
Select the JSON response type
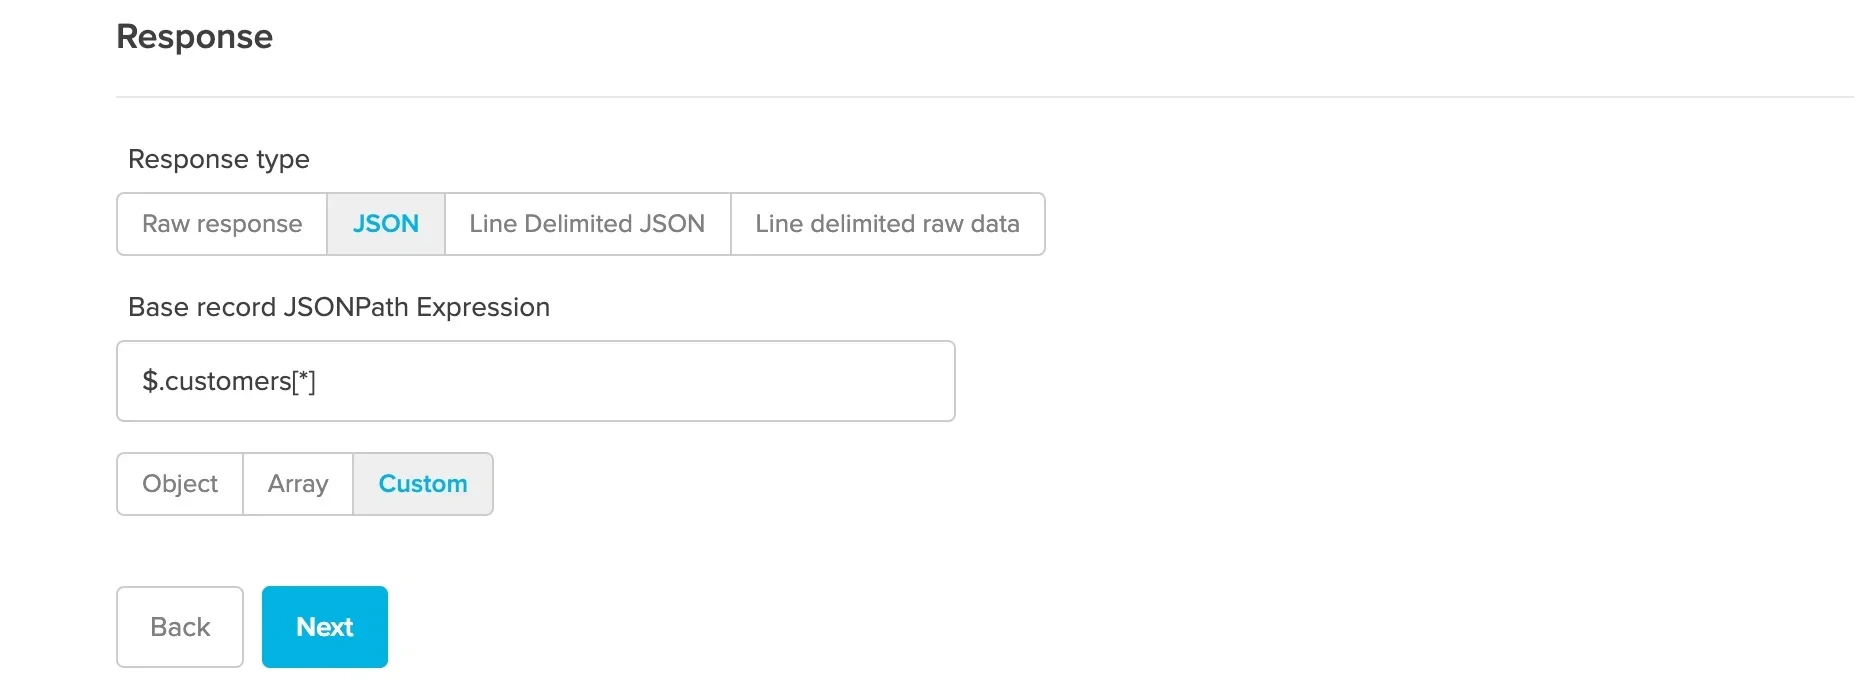tap(385, 224)
